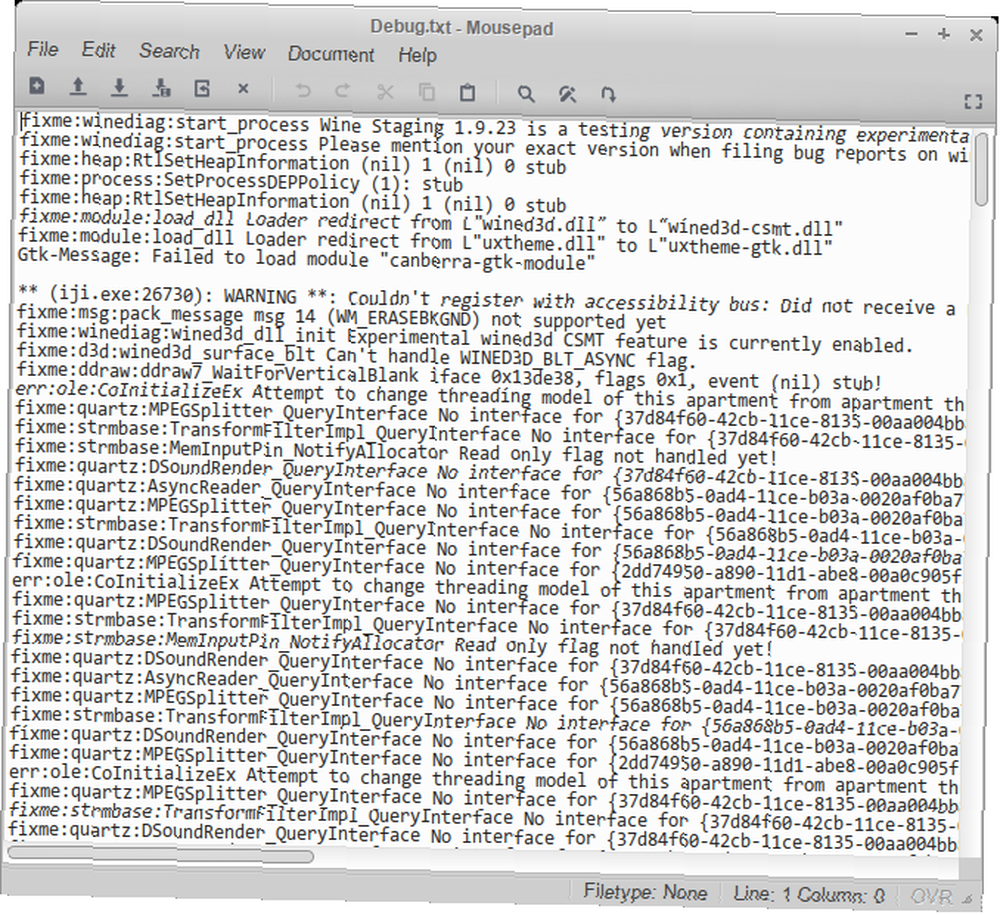This screenshot has width=1000, height=915.
Task: Open the Document menu
Action: click(330, 54)
